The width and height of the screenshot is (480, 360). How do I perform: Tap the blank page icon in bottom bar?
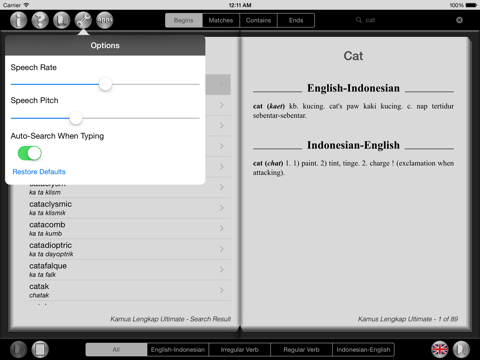pyautogui.click(x=40, y=349)
